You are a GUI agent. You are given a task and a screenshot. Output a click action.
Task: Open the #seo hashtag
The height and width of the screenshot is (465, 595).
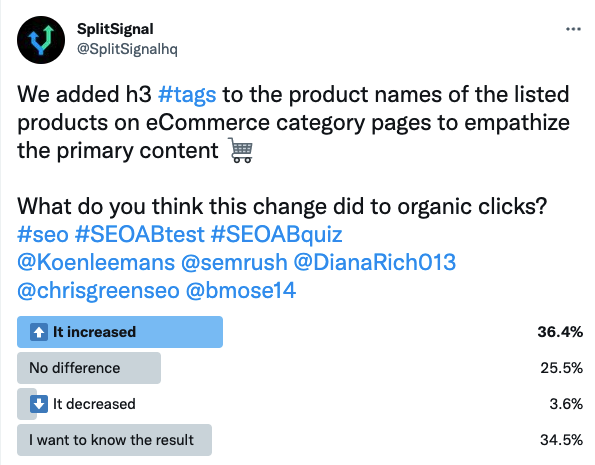[43, 234]
